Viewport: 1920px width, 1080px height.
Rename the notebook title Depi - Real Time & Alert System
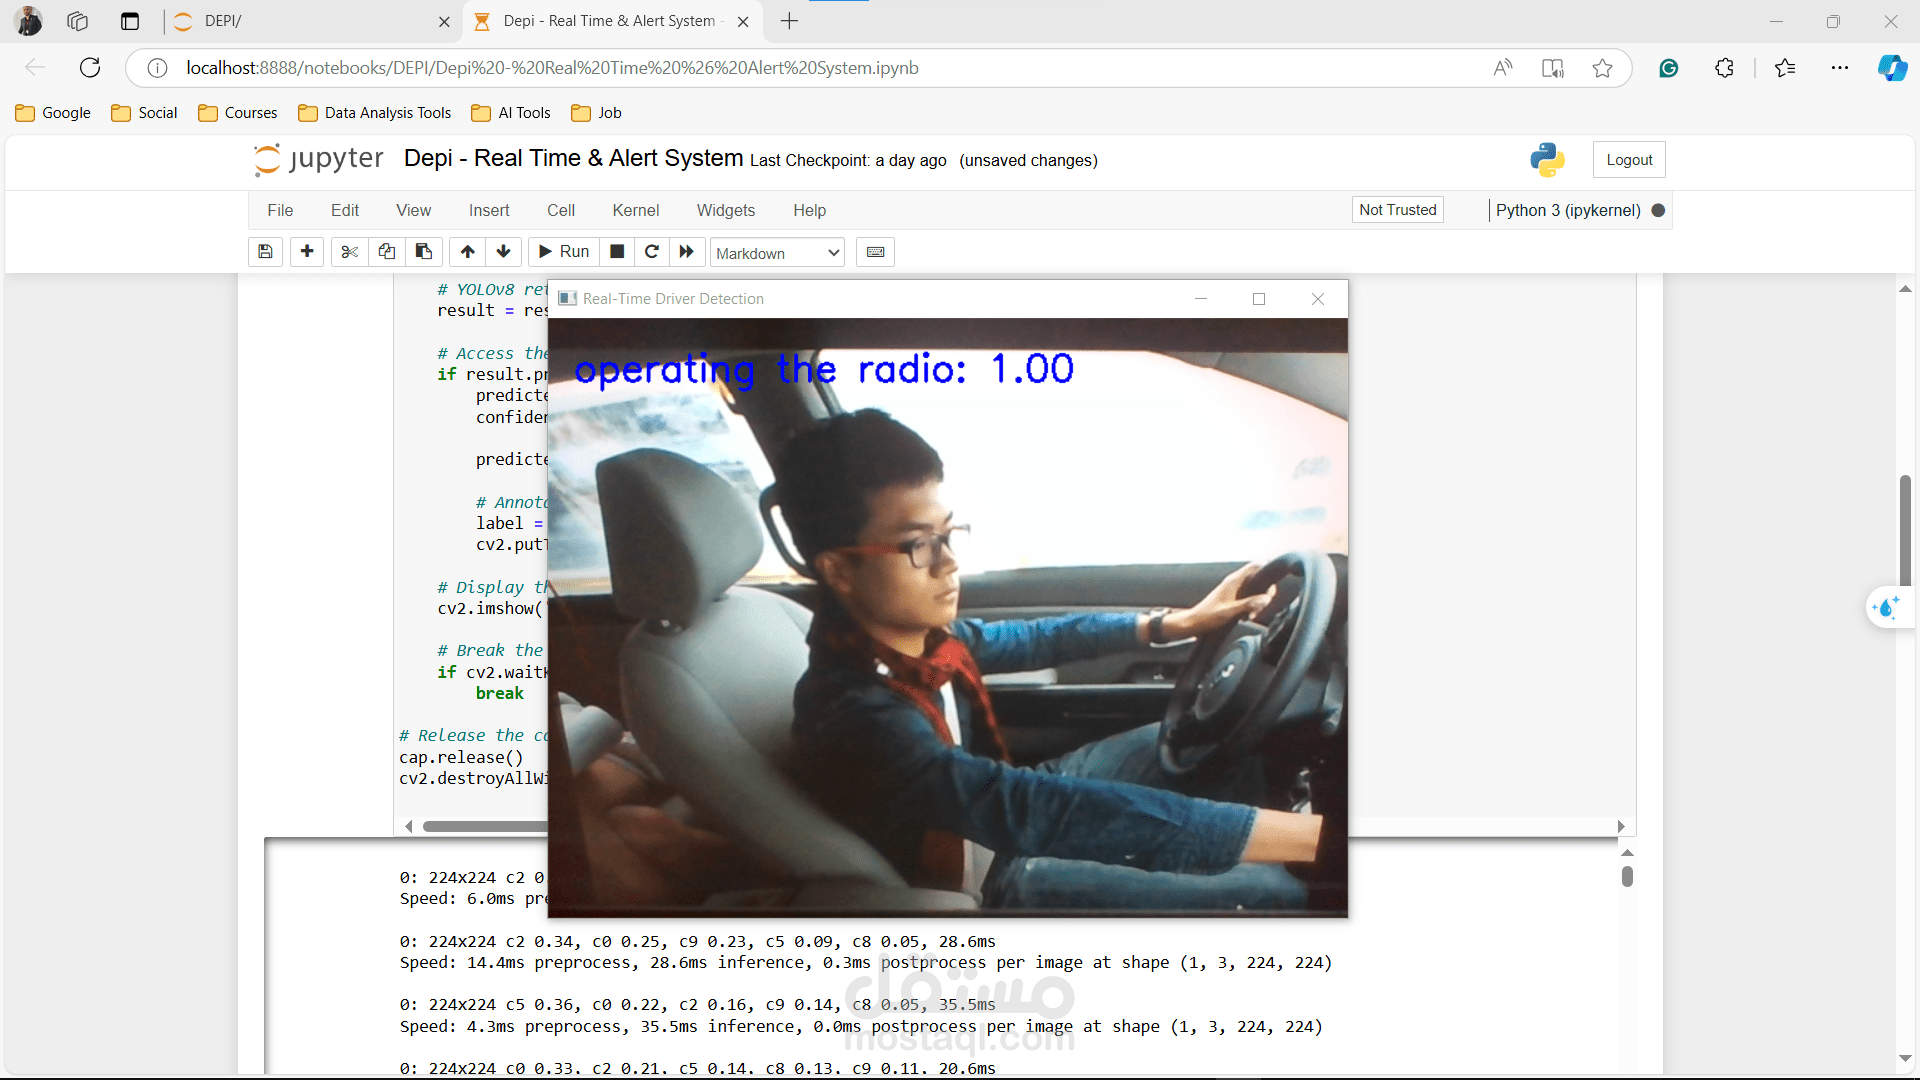pos(573,159)
